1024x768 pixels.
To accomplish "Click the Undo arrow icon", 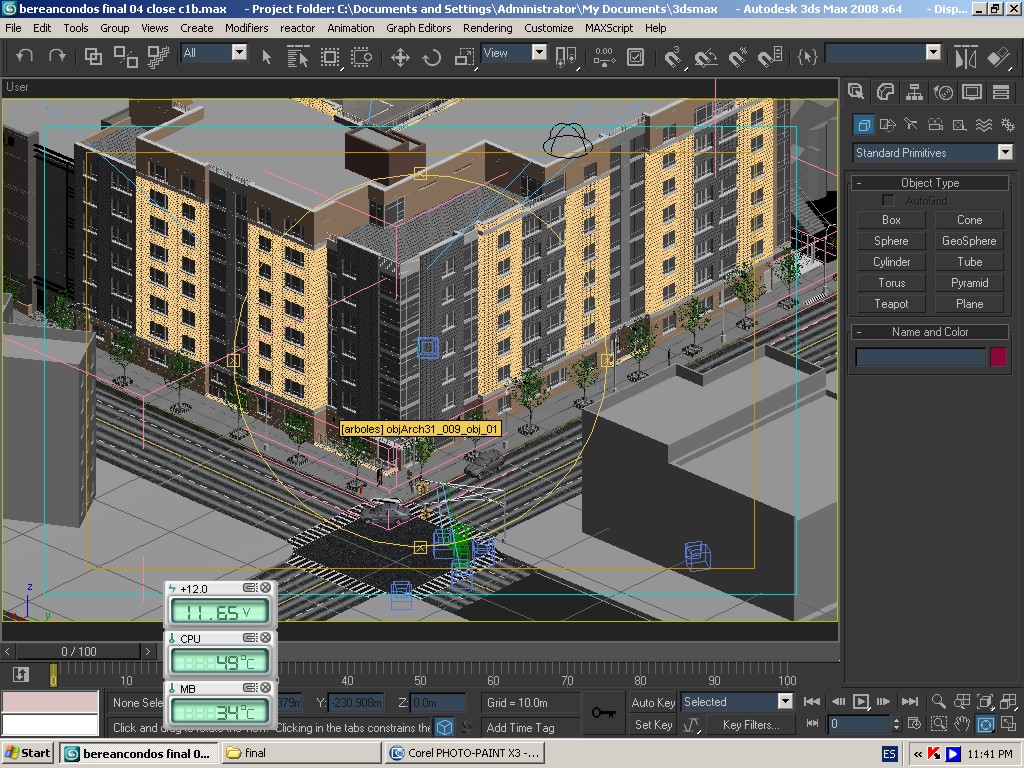I will click(x=24, y=56).
